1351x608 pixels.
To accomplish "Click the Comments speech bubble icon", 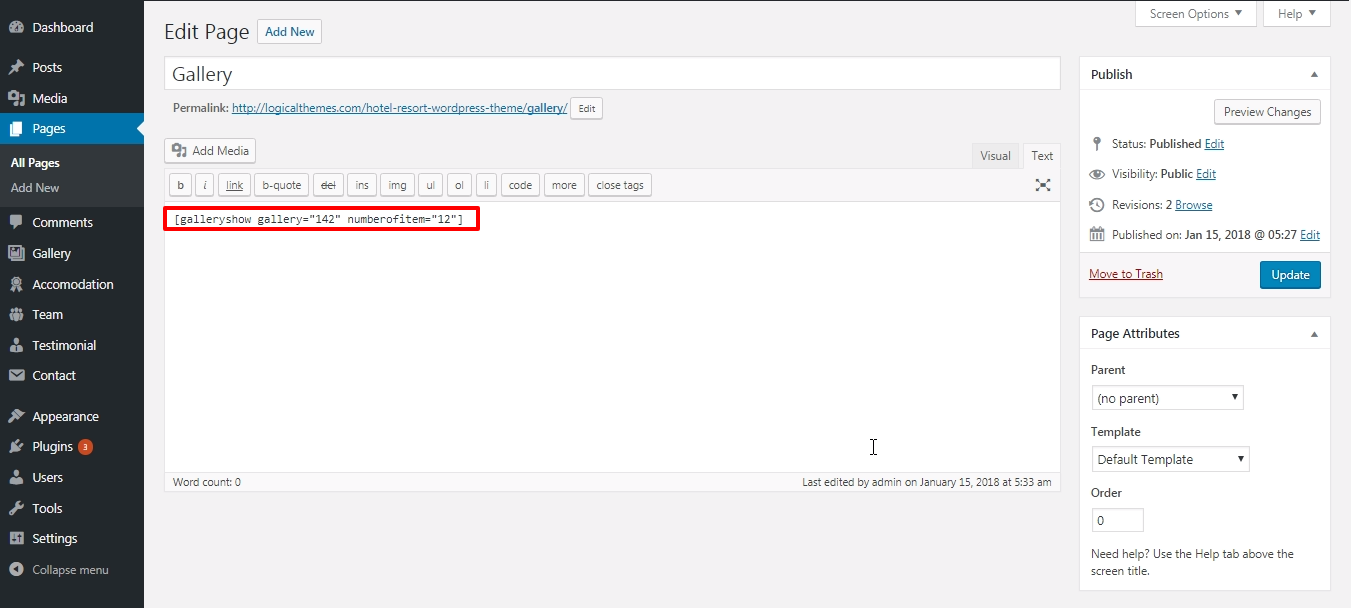I will point(16,223).
